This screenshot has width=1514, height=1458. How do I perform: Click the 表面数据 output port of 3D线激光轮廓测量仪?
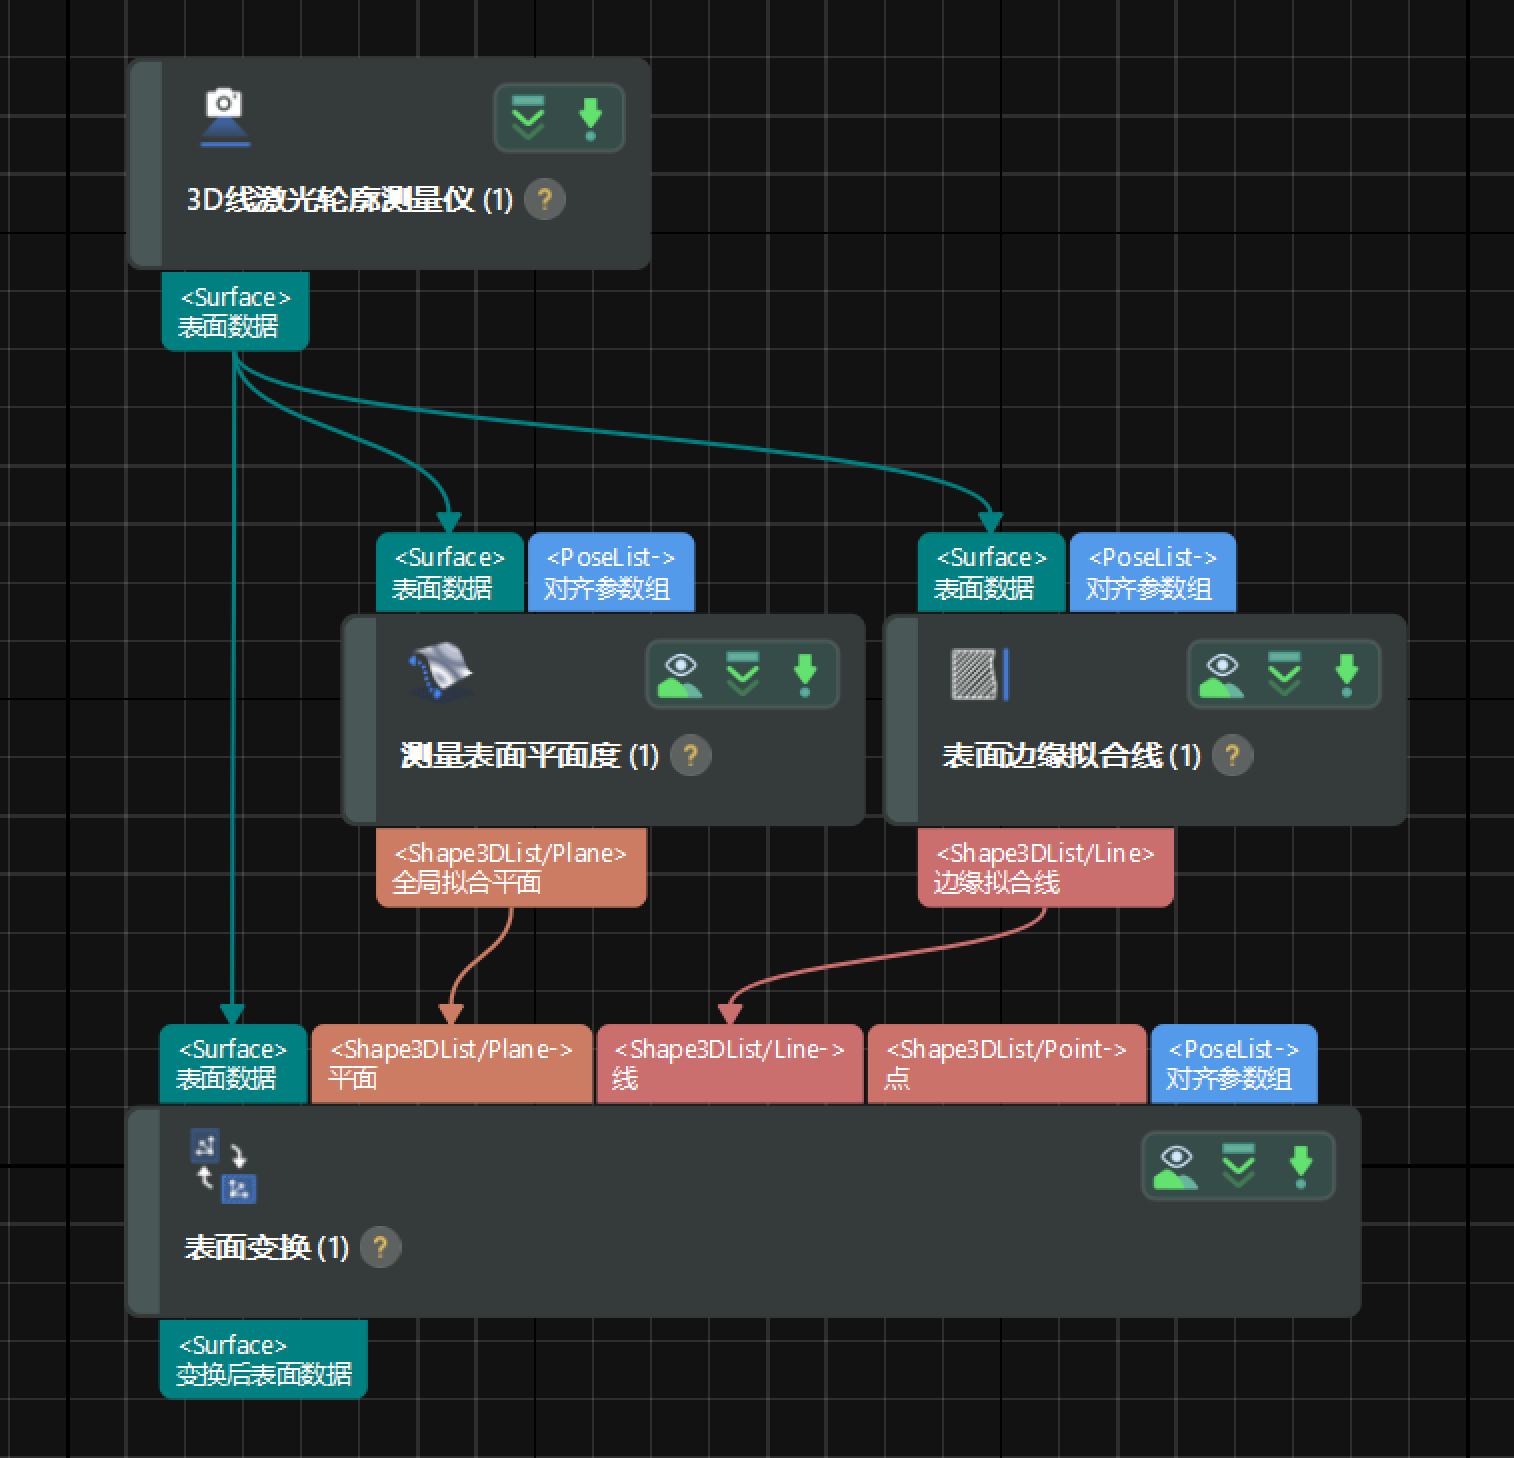235,311
